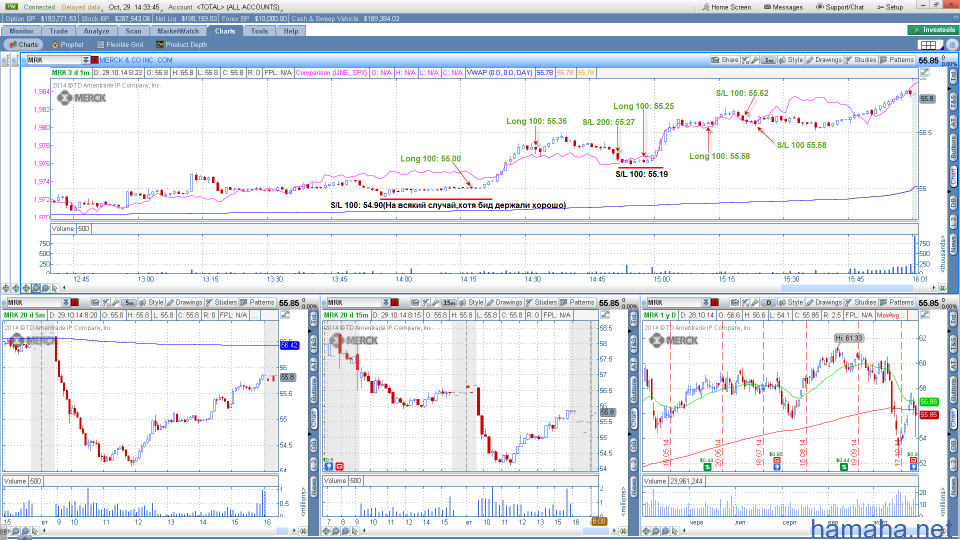This screenshot has width=960, height=540.
Task: Open the Analyze tab
Action: tap(96, 31)
